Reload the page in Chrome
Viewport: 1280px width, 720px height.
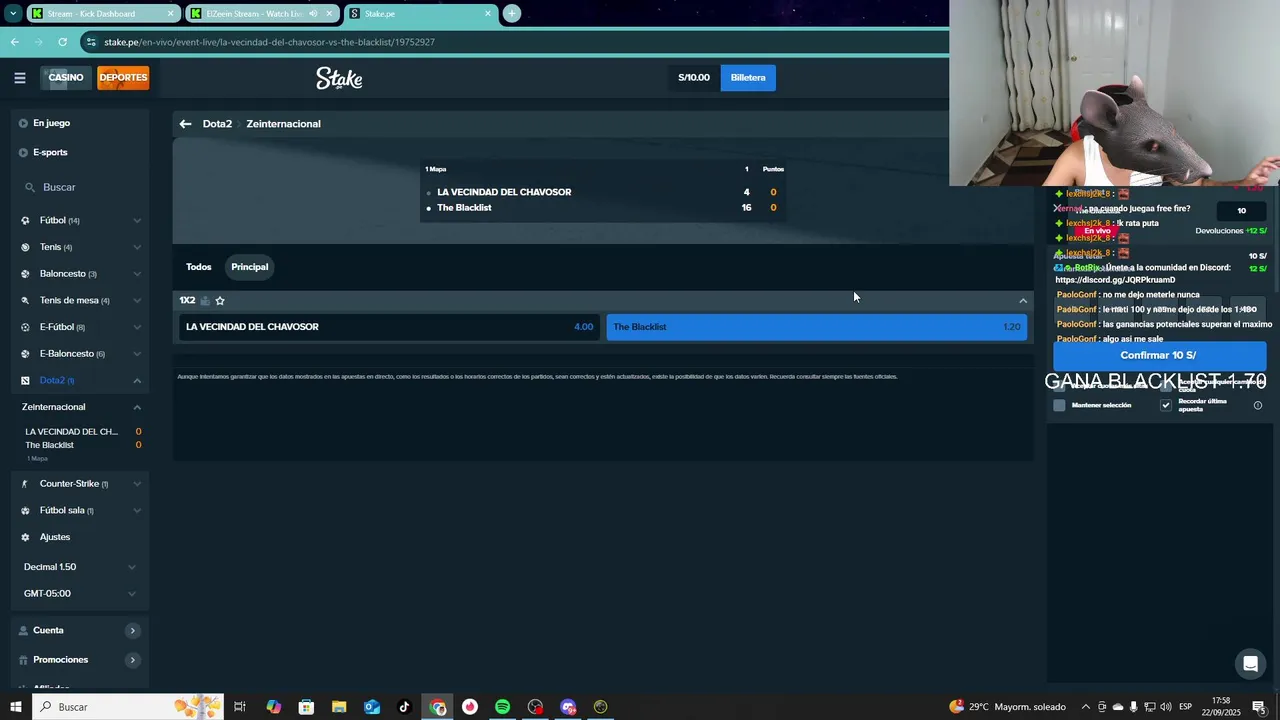click(62, 42)
